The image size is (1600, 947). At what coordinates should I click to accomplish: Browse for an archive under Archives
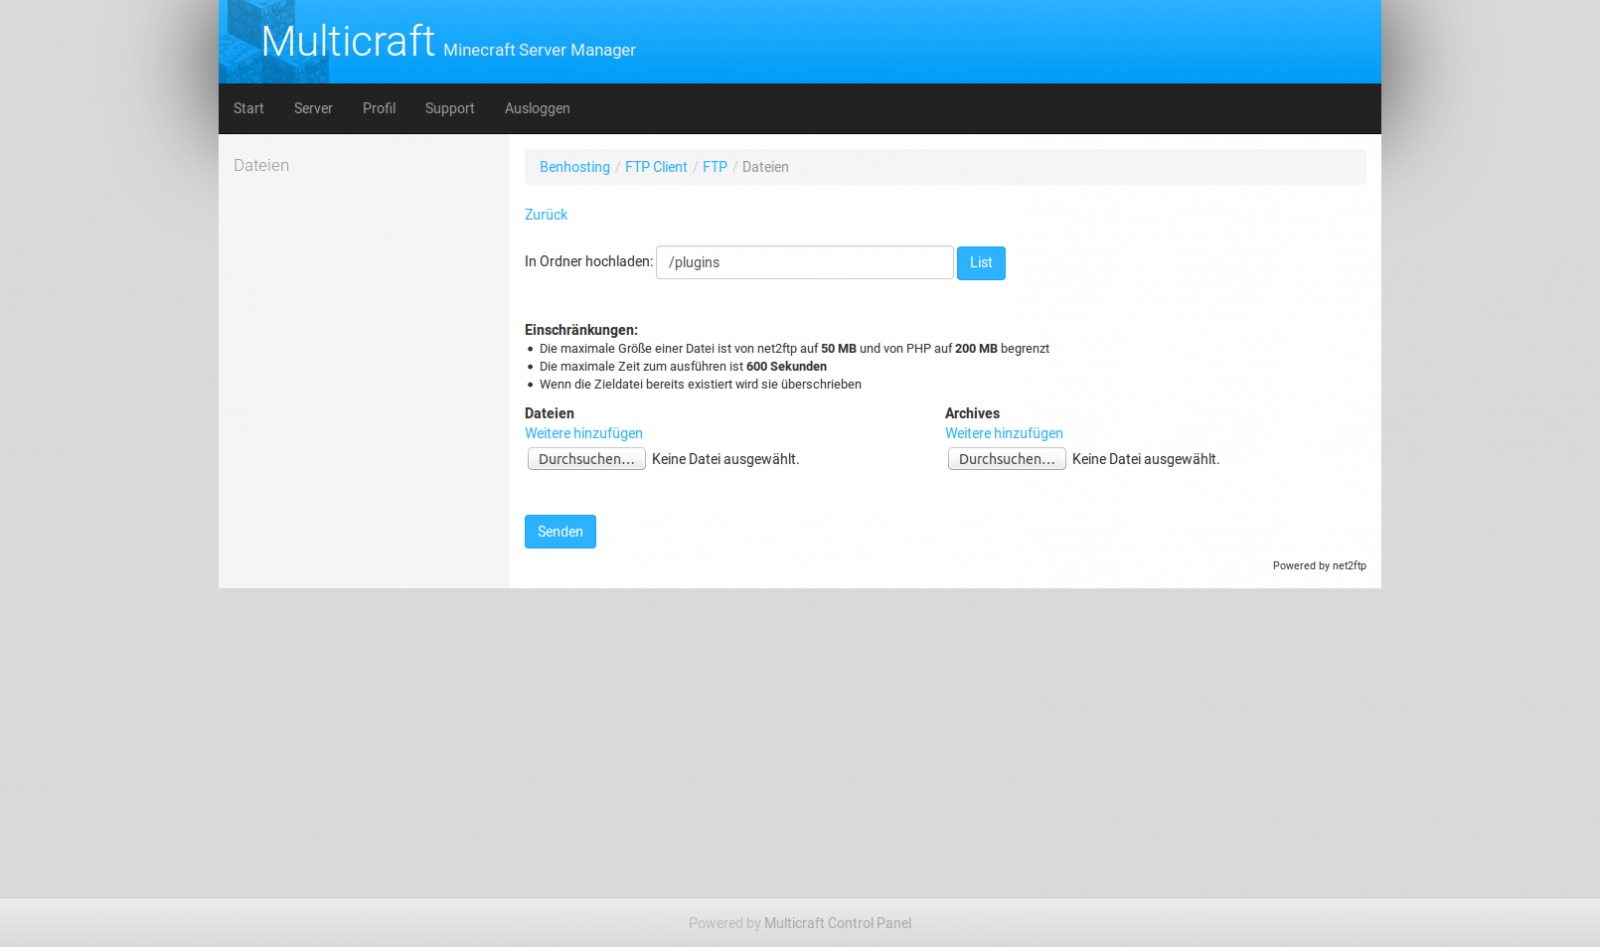(1006, 459)
